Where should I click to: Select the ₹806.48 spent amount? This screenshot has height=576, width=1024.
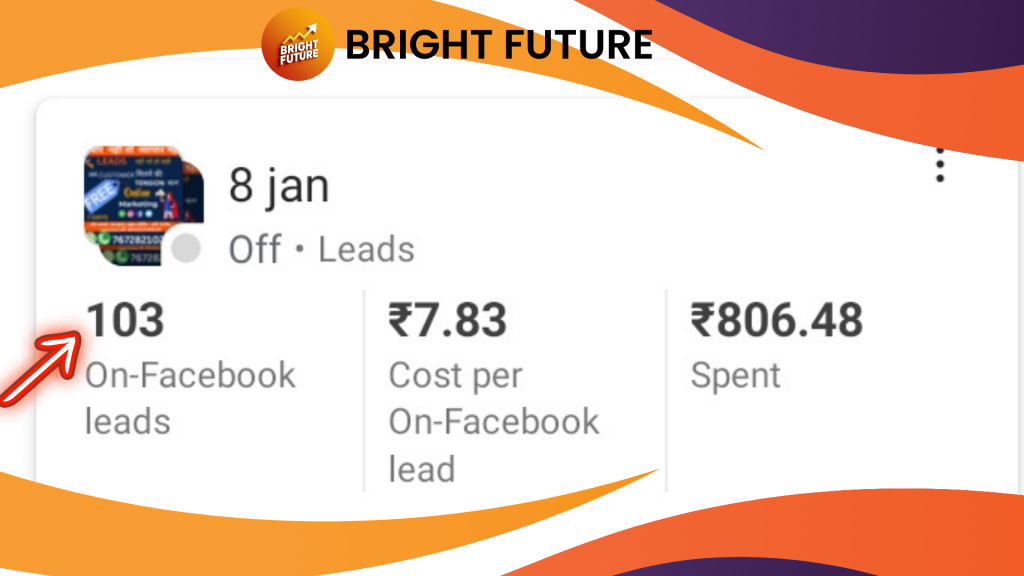click(776, 322)
